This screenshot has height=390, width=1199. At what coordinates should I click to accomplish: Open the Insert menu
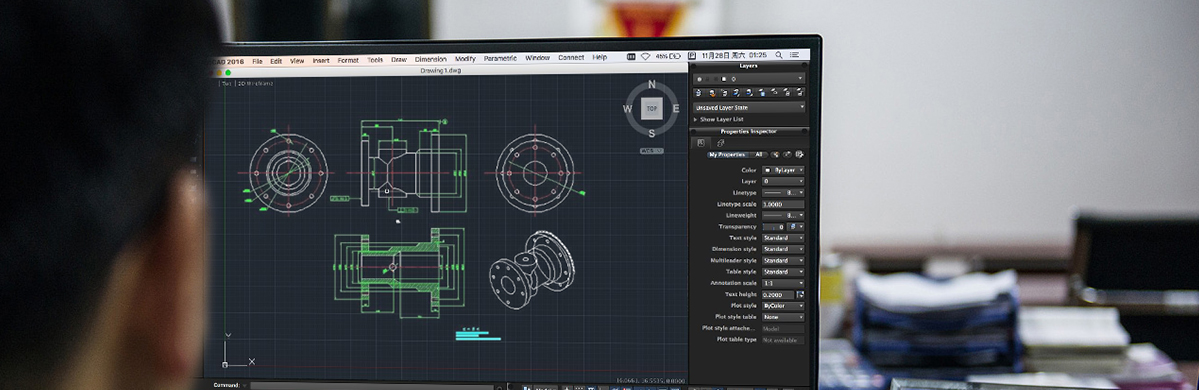point(321,60)
